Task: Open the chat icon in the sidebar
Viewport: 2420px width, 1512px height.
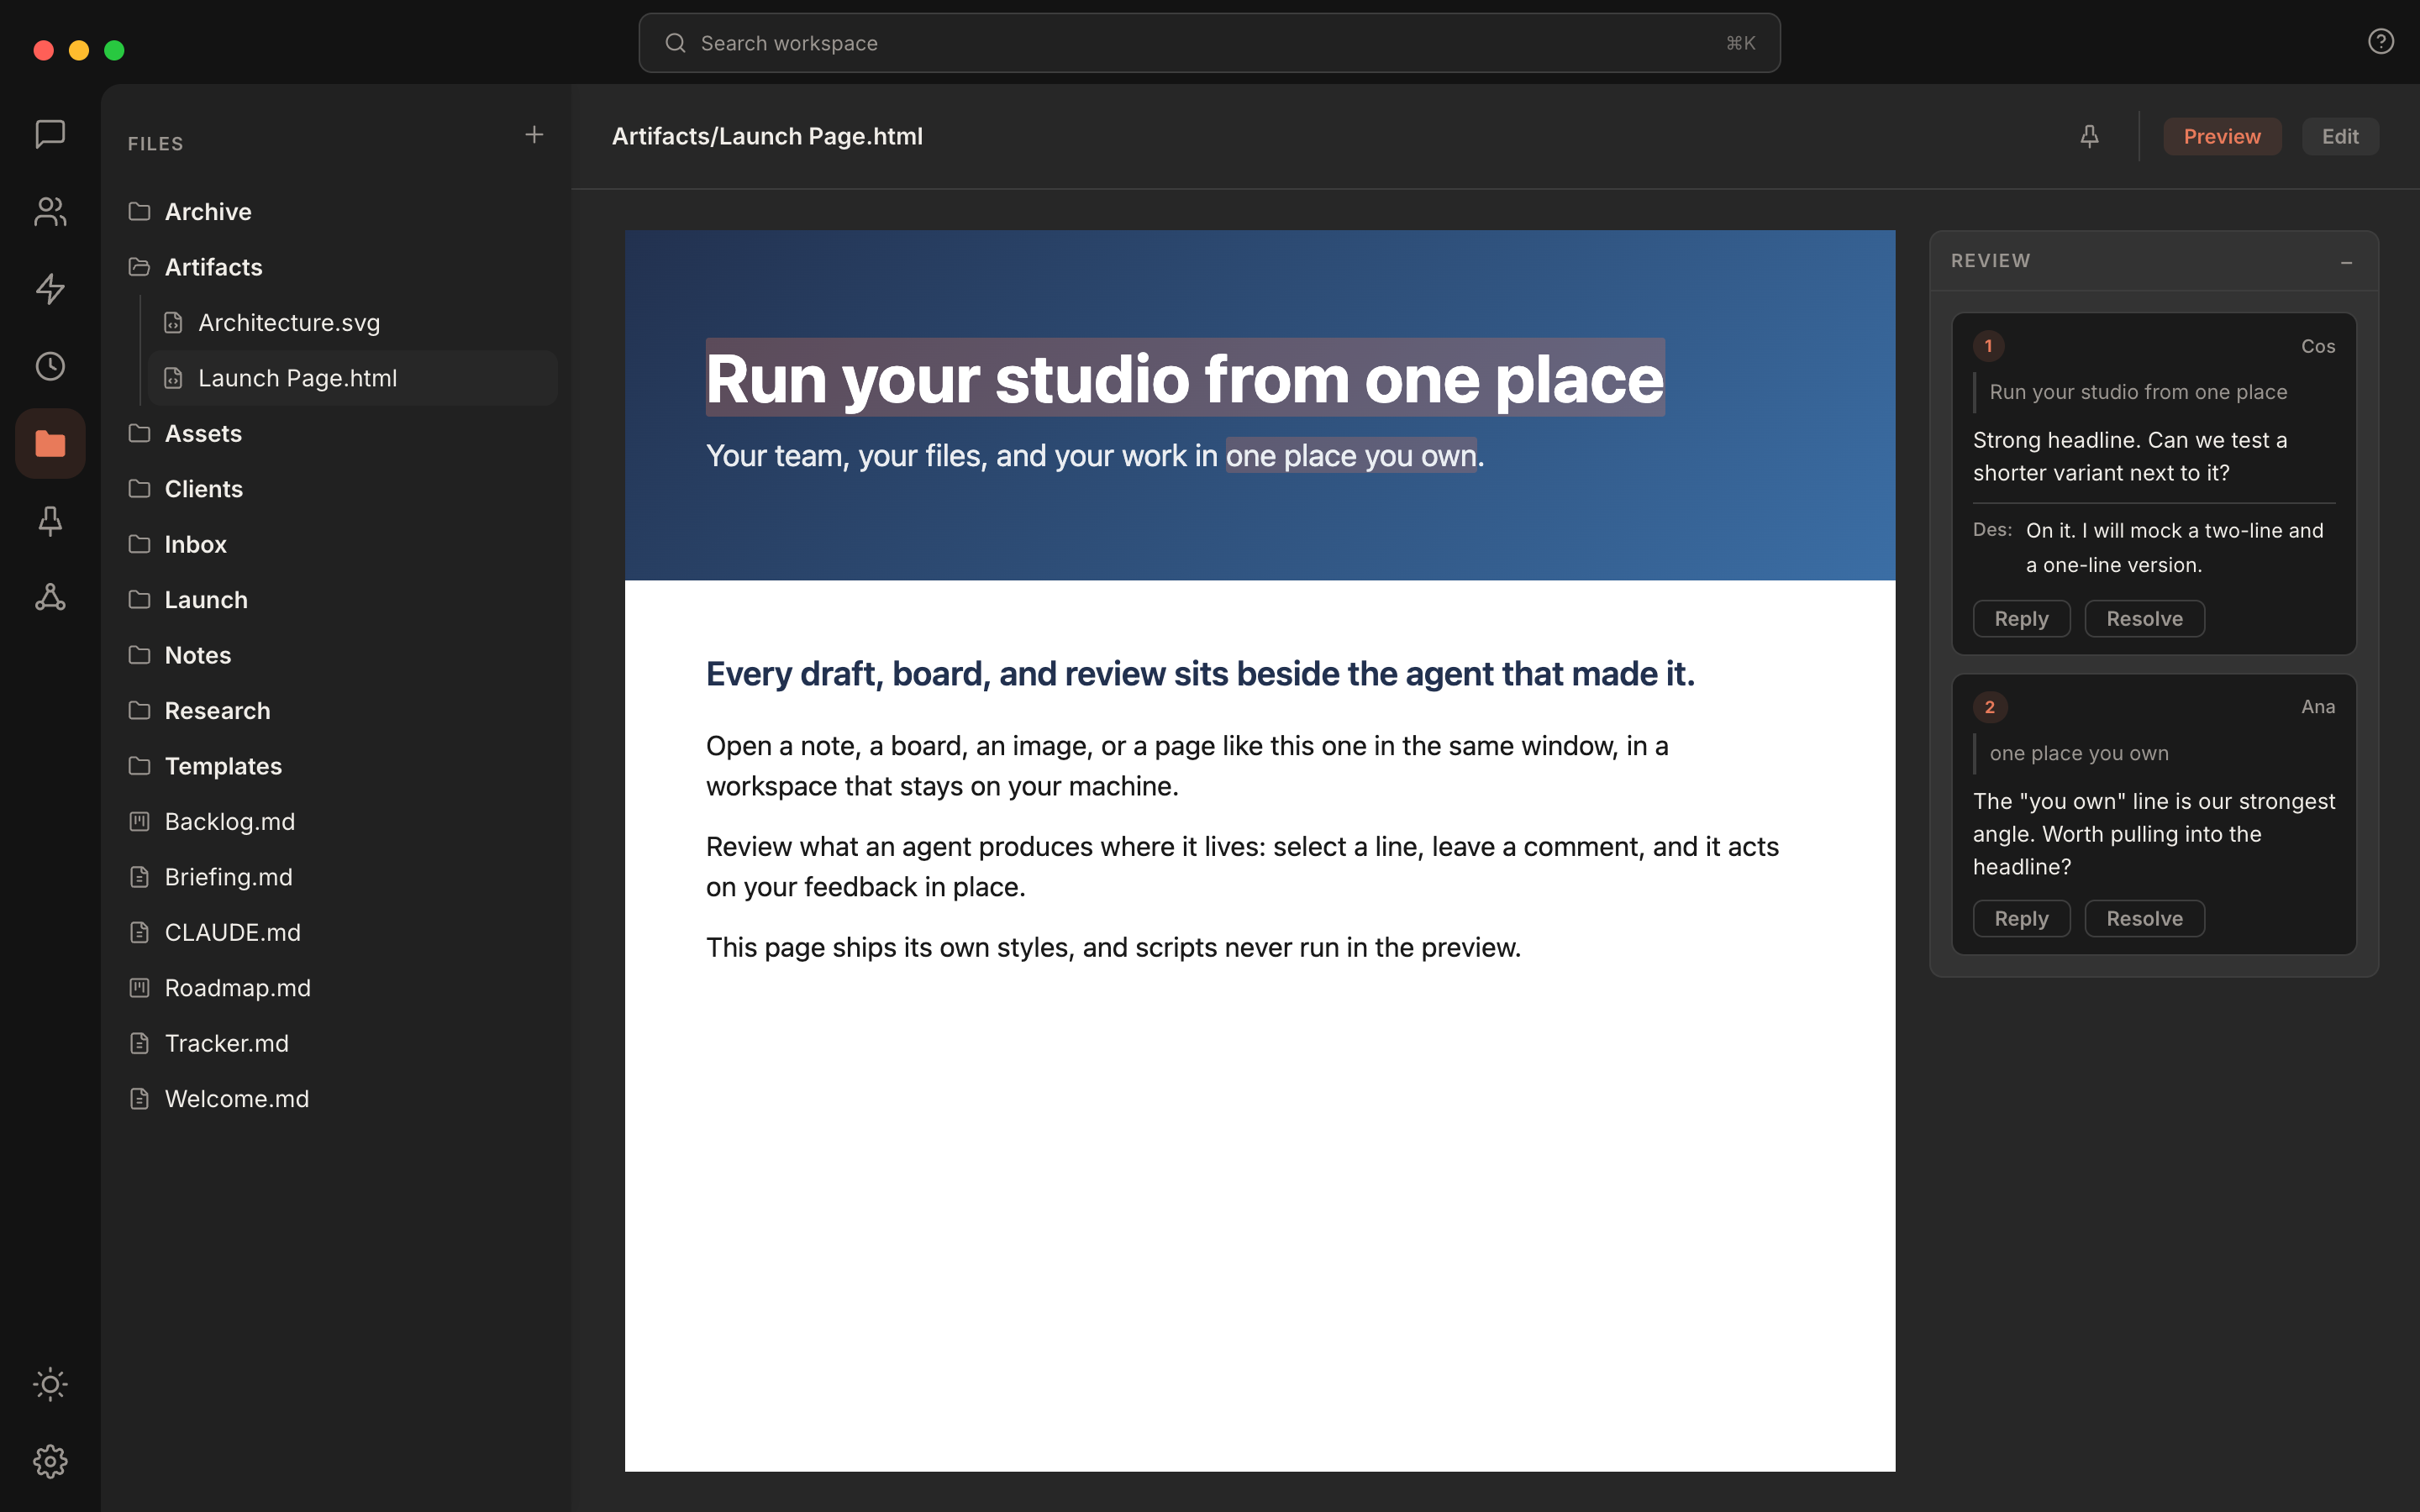Action: click(x=50, y=134)
